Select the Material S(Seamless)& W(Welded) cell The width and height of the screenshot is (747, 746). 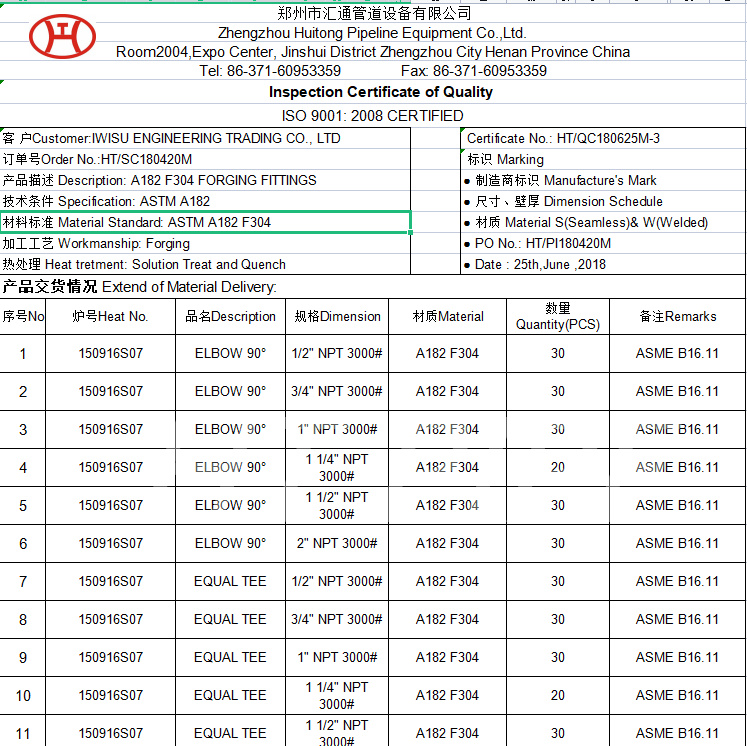tap(603, 222)
